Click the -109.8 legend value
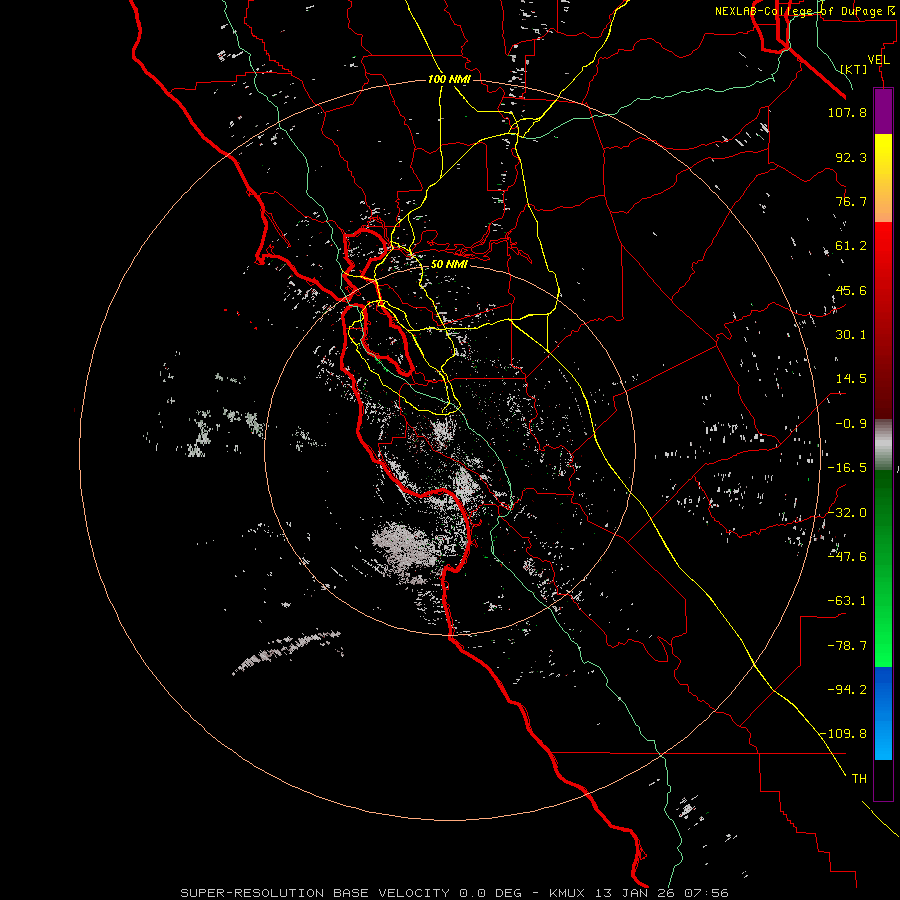900x900 pixels. 843,734
